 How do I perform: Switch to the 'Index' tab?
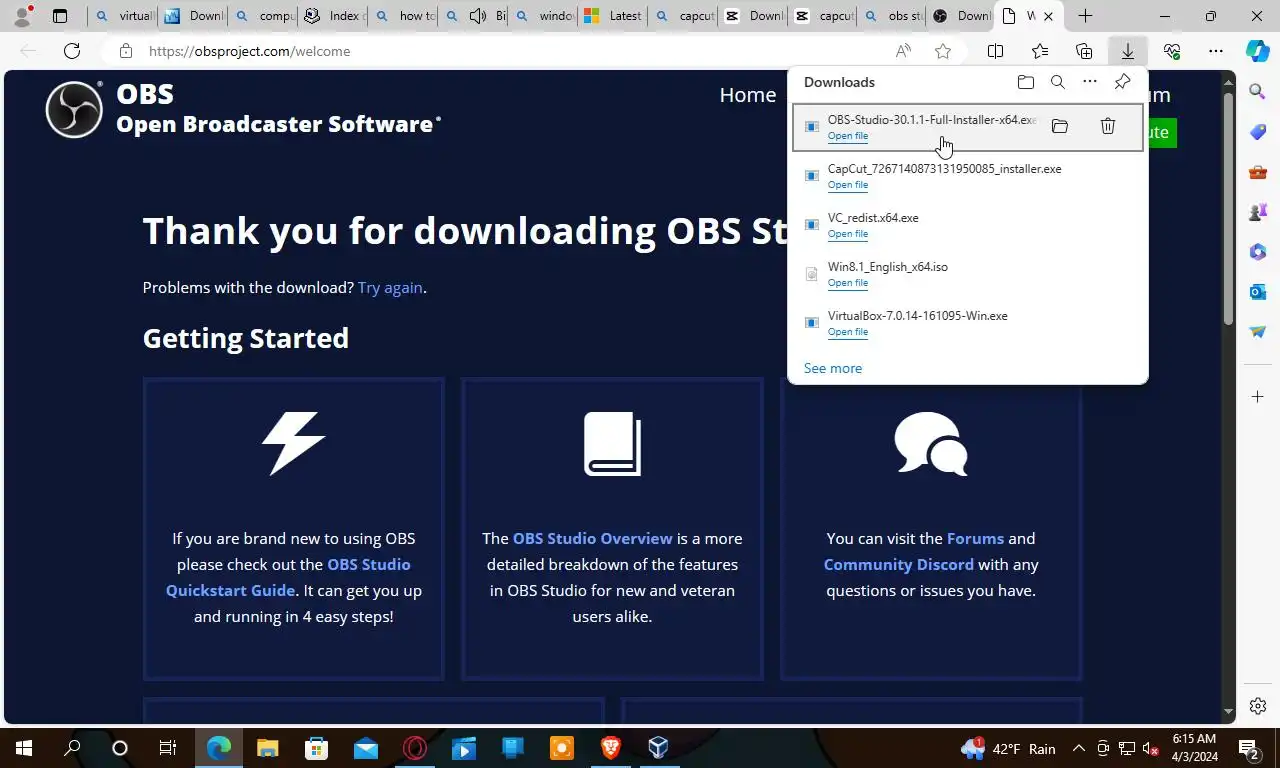[333, 16]
